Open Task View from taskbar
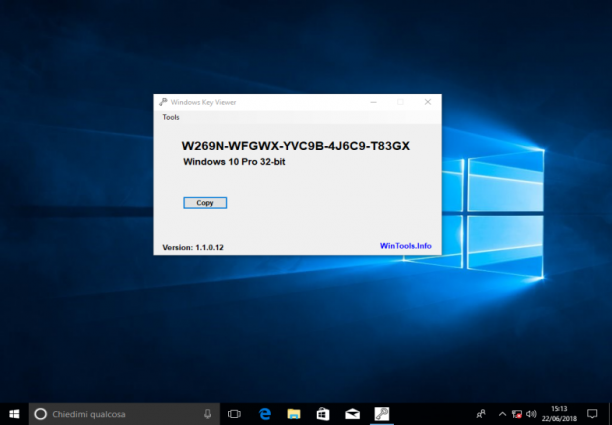The width and height of the screenshot is (612, 425). 234,414
